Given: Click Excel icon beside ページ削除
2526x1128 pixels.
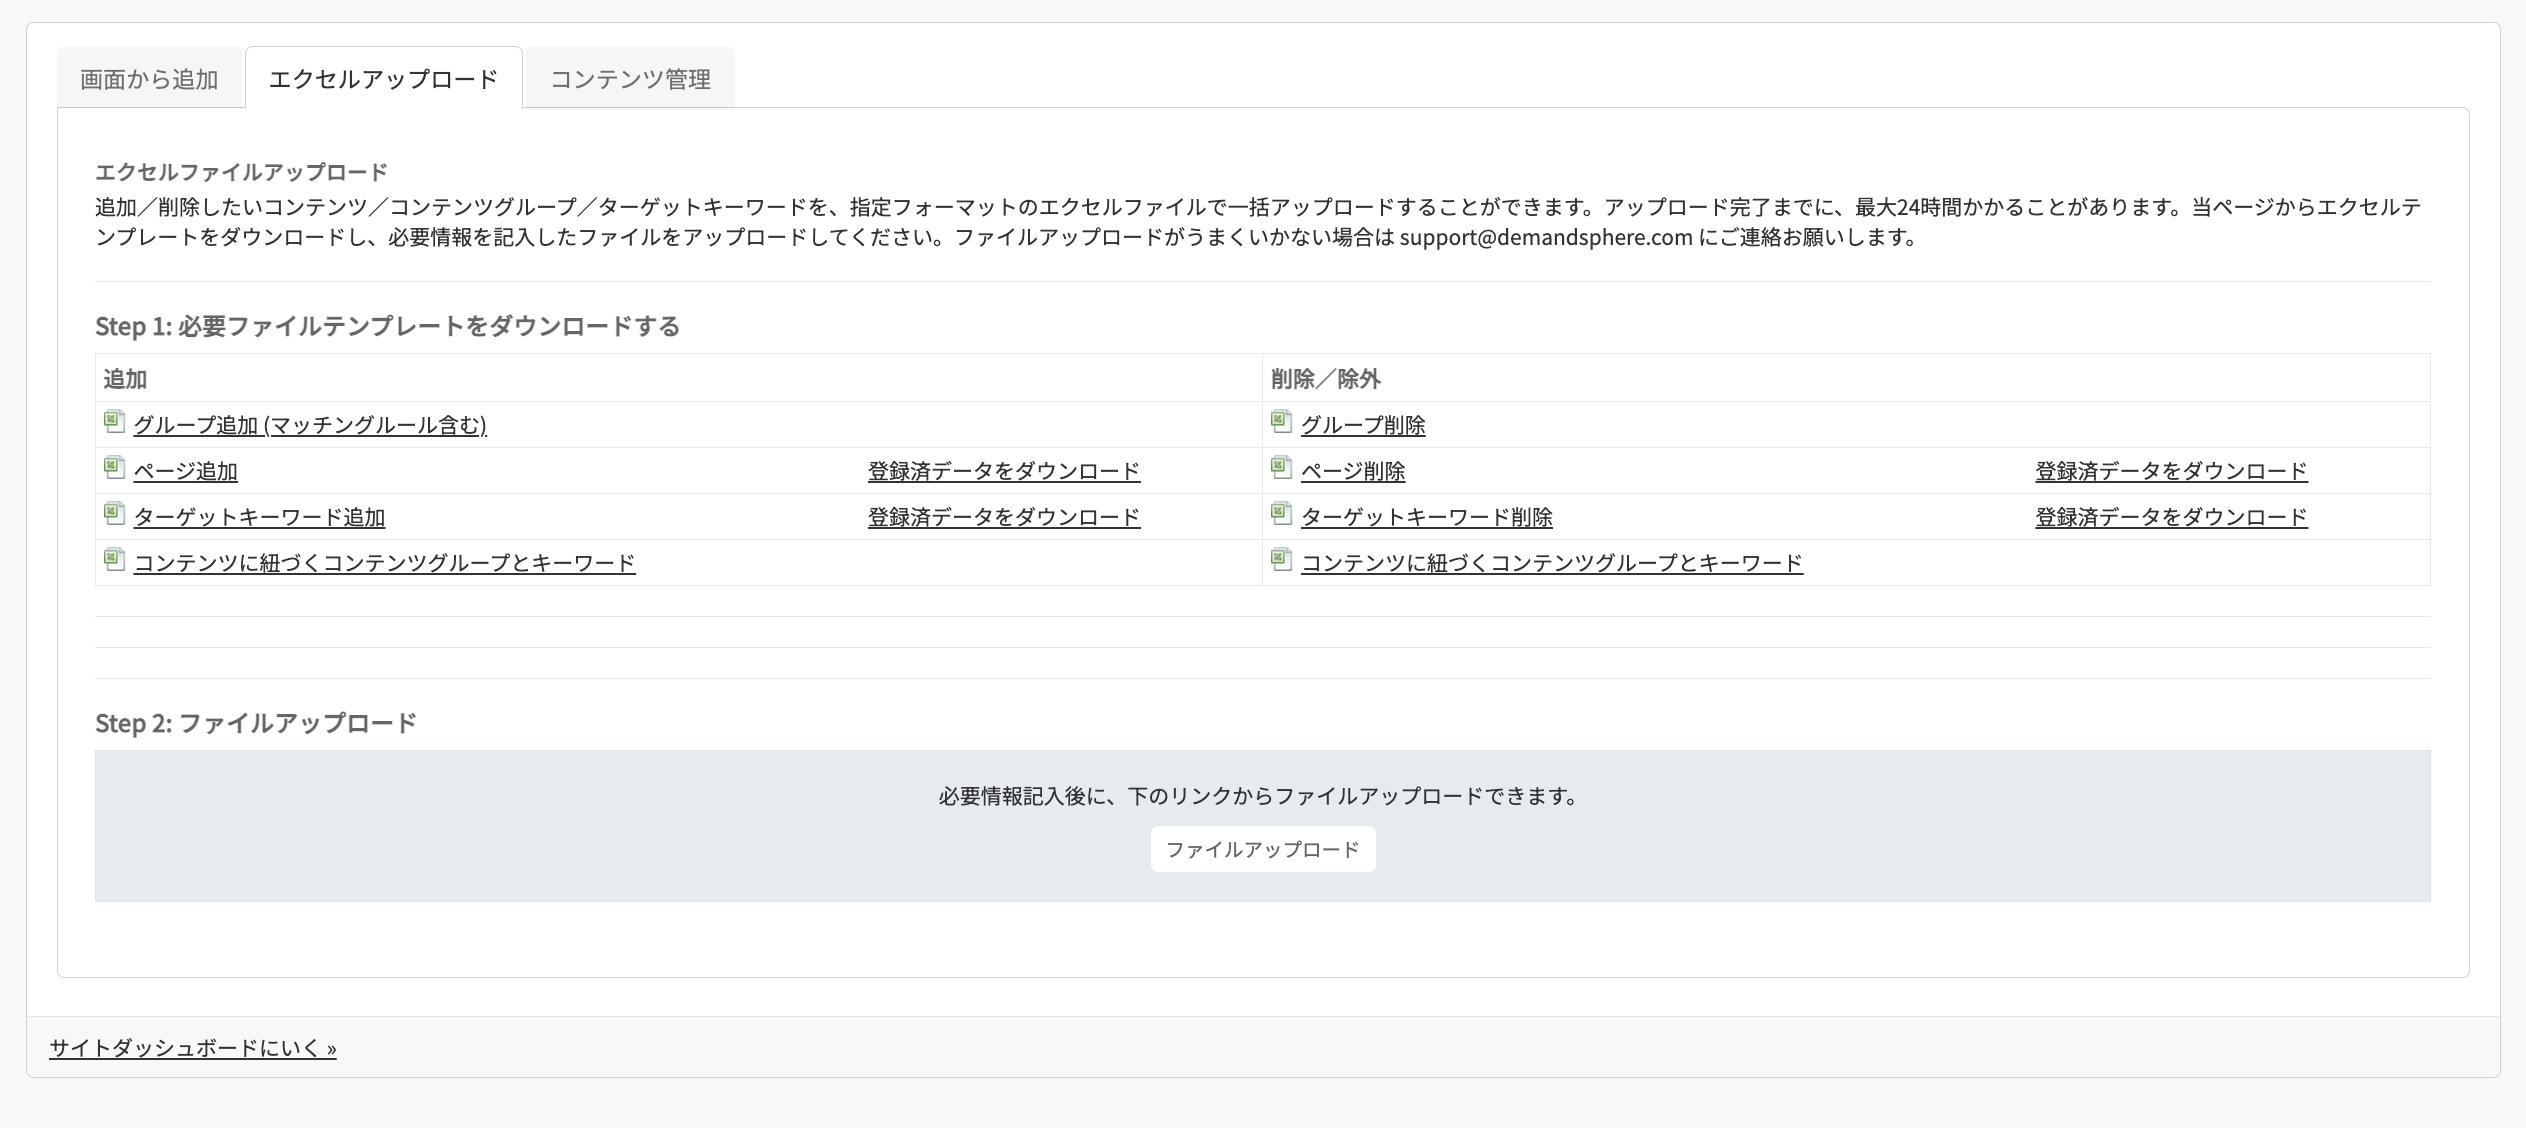Looking at the screenshot, I should tap(1282, 468).
